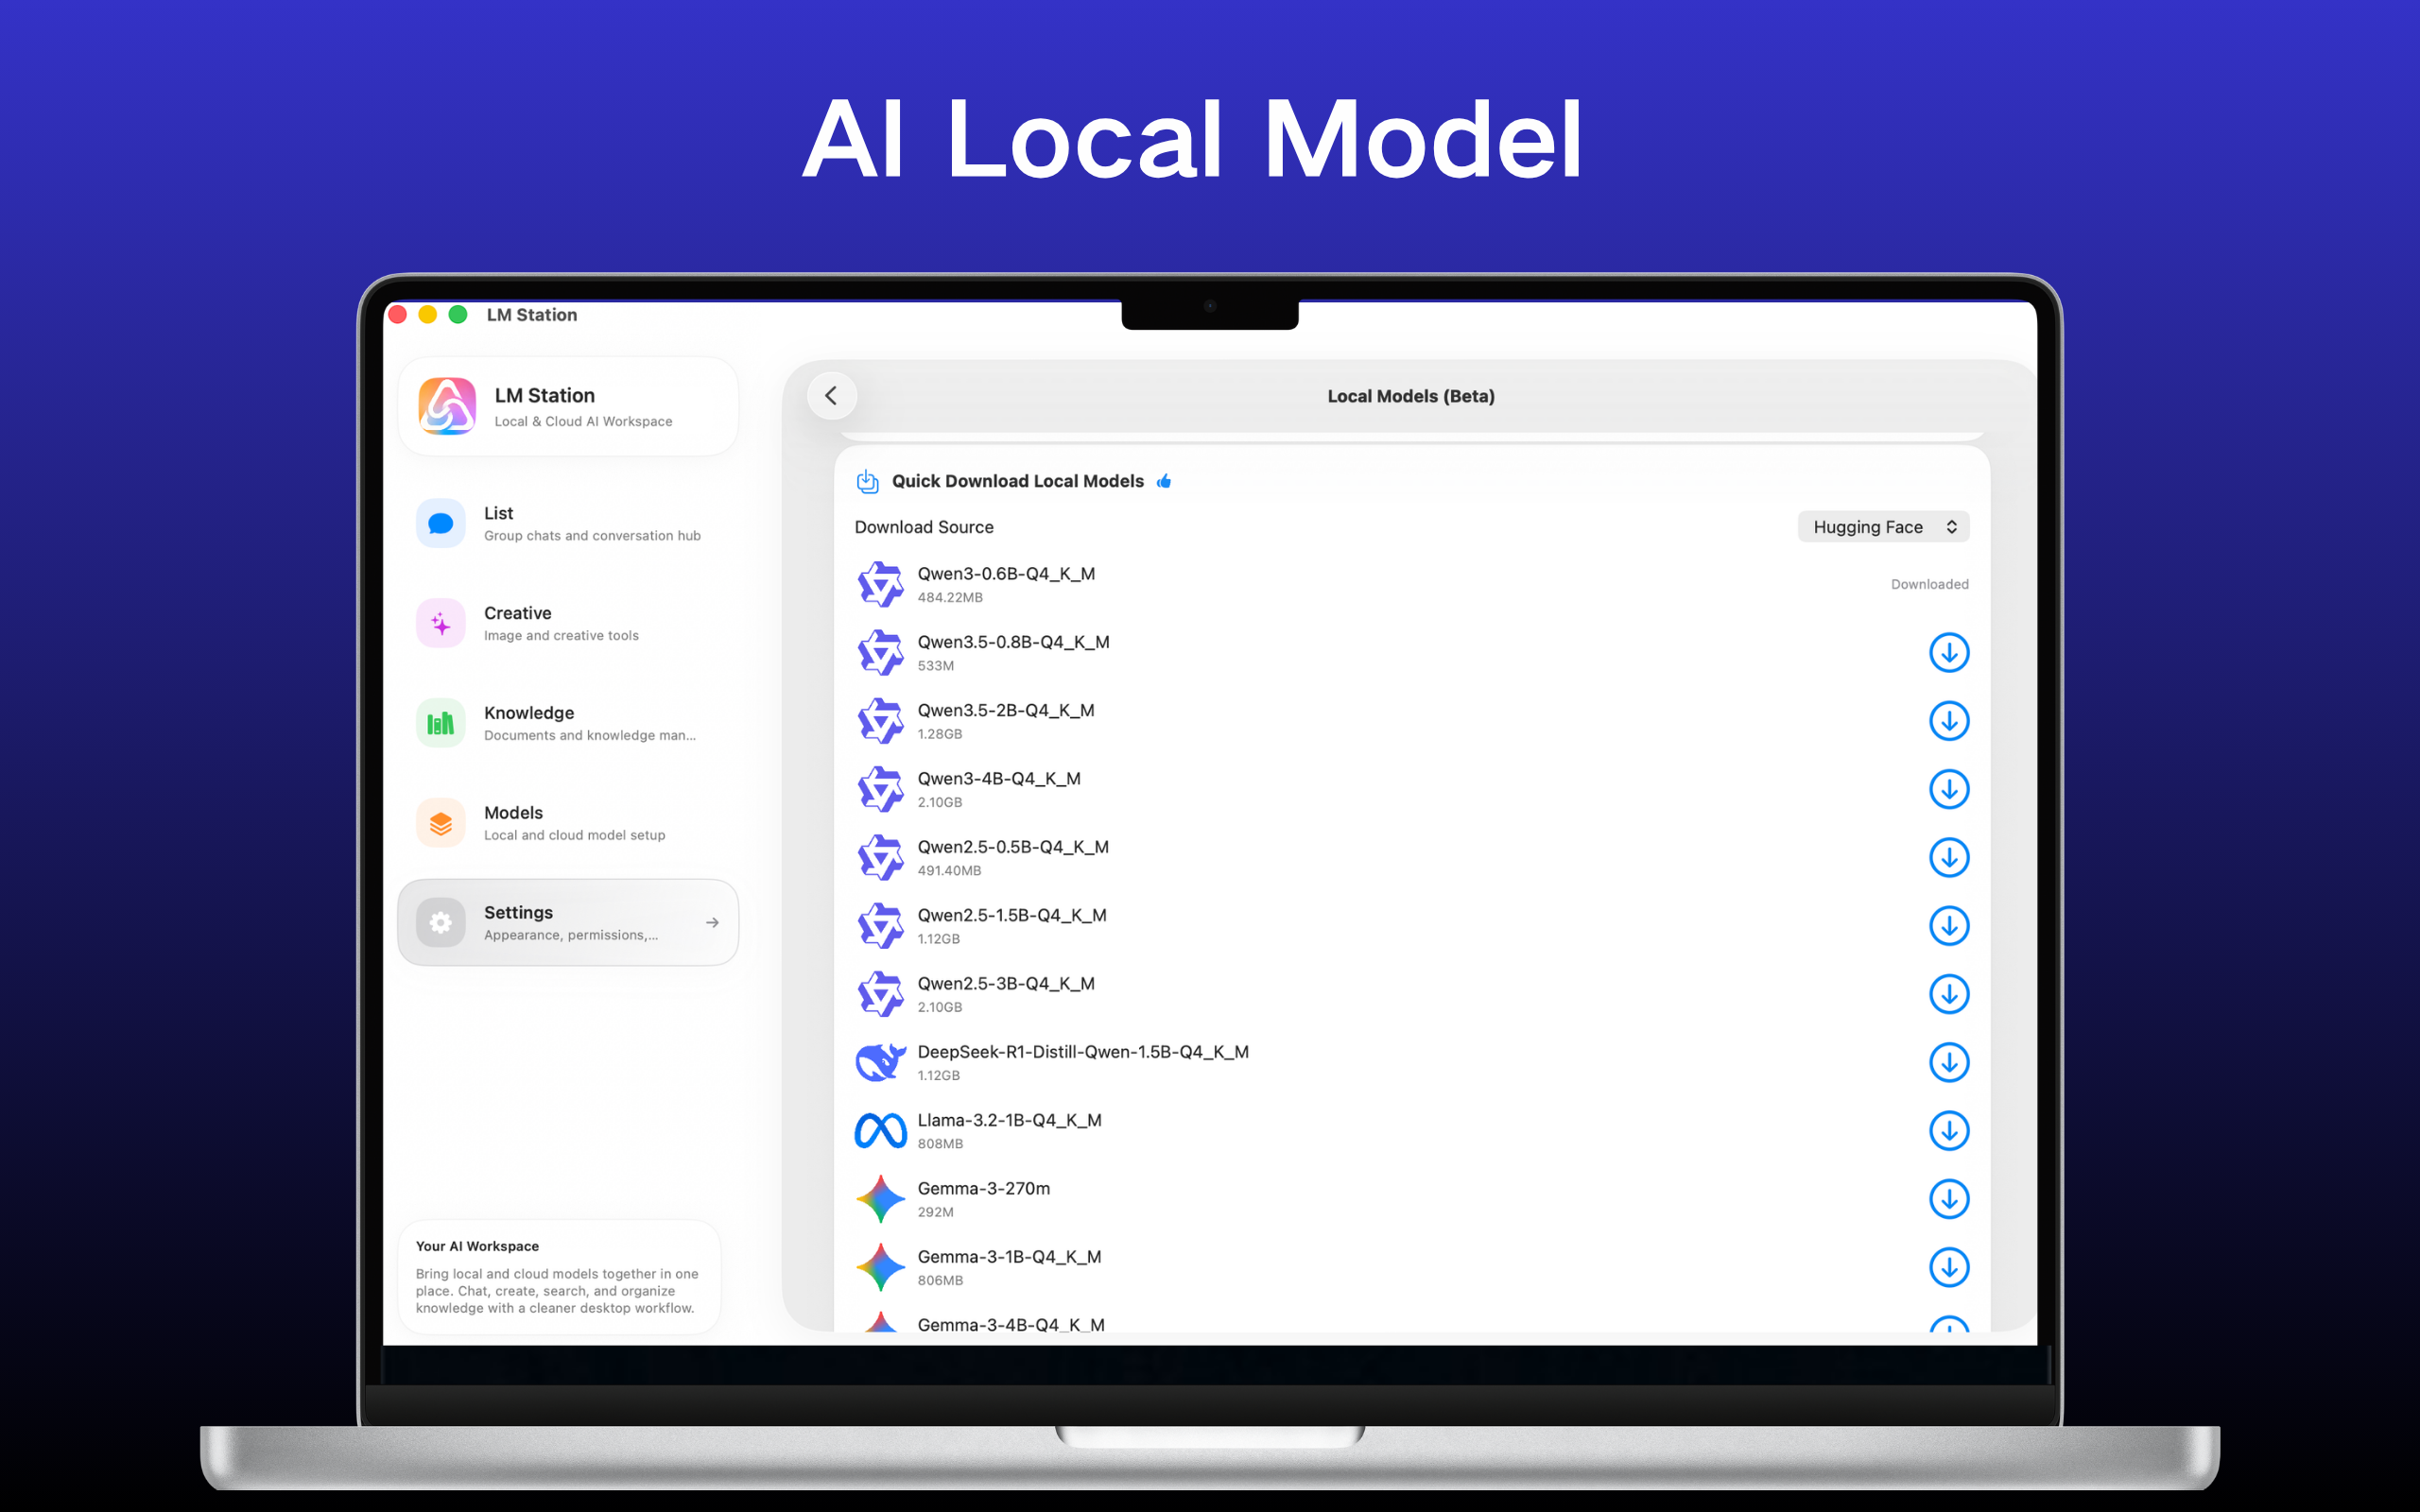Click the Qwen3-0.6B model icon
The height and width of the screenshot is (1512, 2420).
pyautogui.click(x=881, y=584)
